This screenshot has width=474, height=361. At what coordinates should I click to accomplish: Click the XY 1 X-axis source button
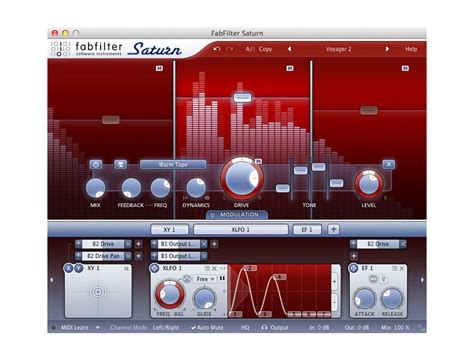click(x=68, y=268)
